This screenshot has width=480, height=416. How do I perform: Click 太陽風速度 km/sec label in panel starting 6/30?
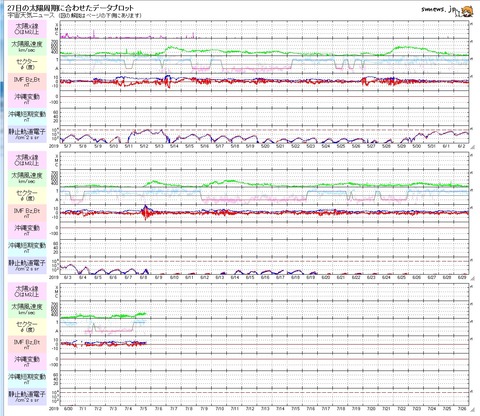(27, 310)
